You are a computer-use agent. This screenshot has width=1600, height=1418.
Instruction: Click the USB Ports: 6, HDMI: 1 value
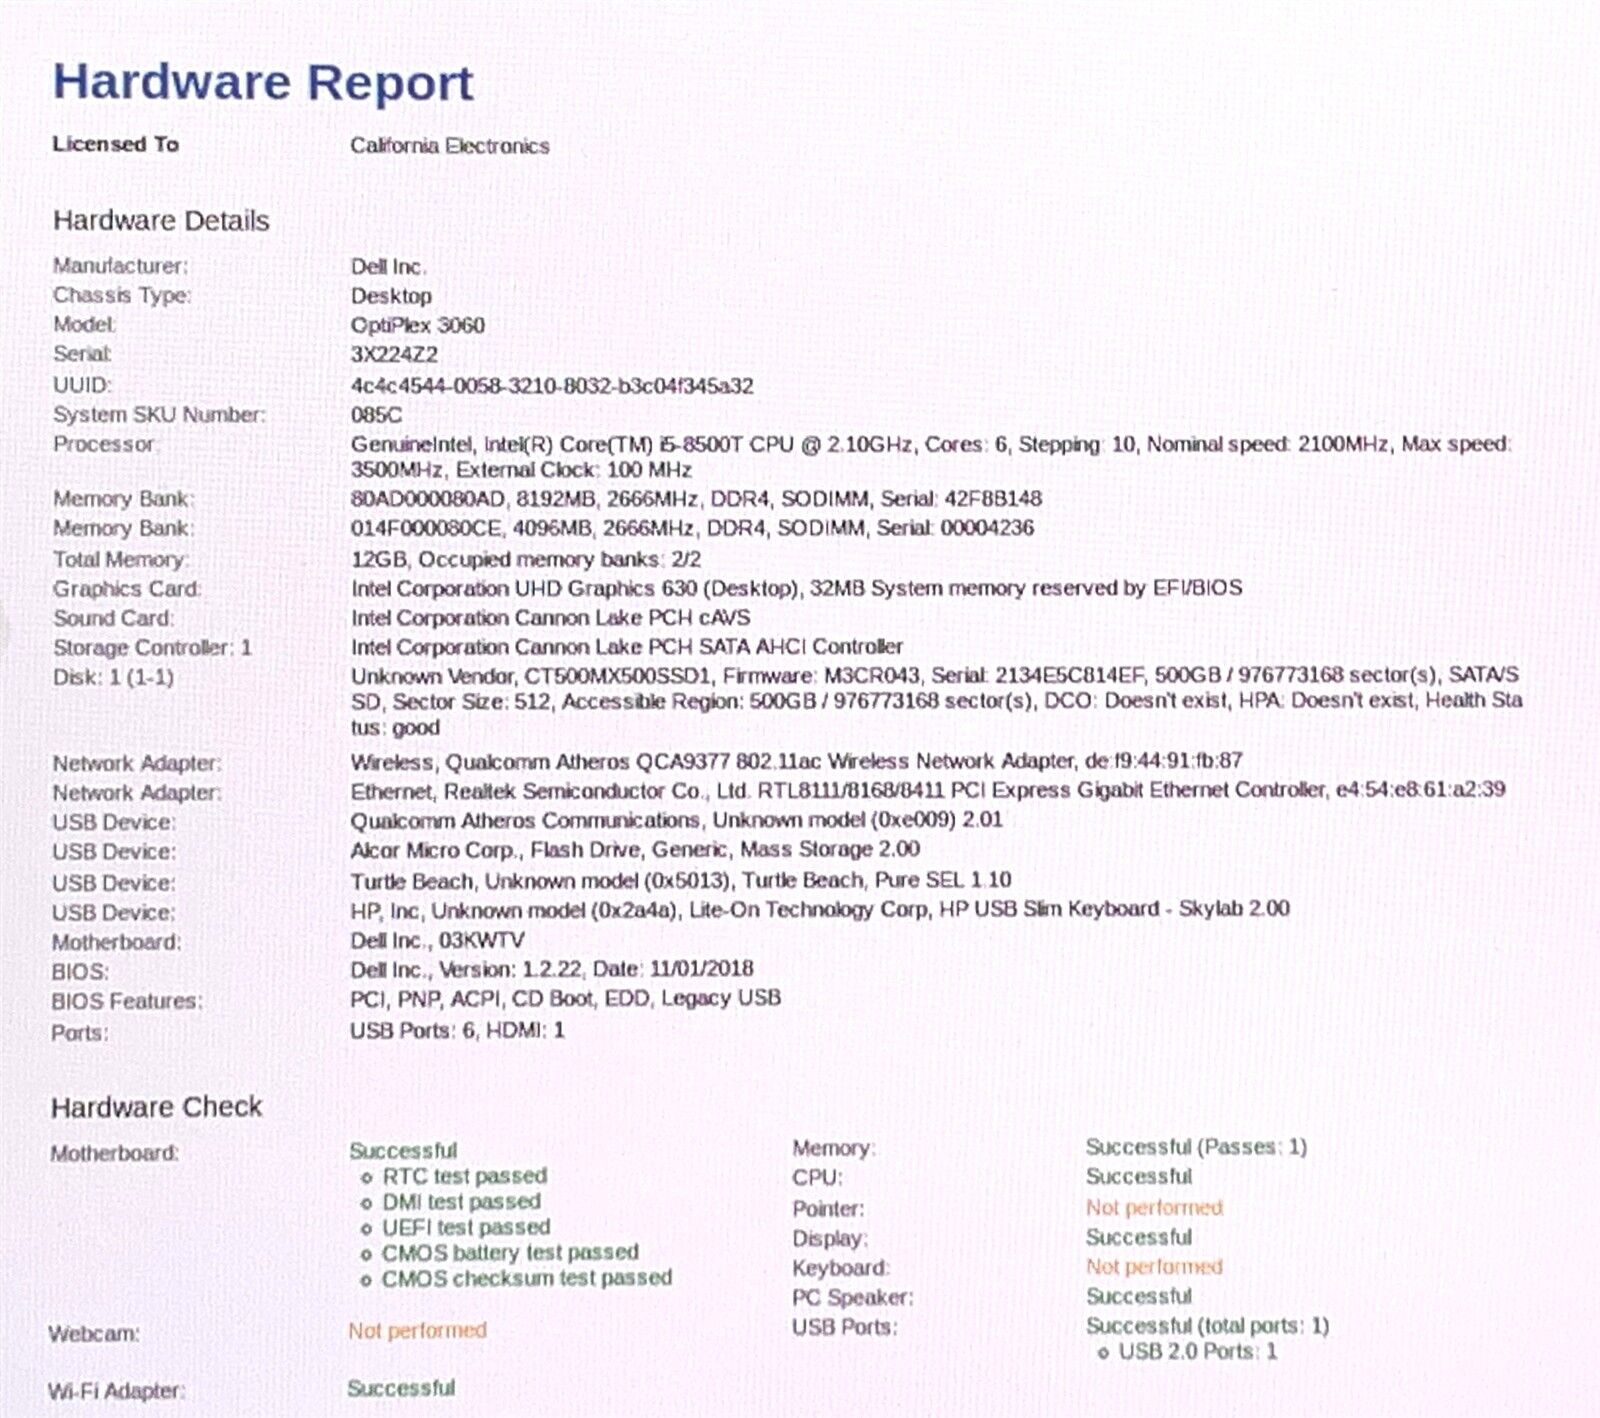457,1030
